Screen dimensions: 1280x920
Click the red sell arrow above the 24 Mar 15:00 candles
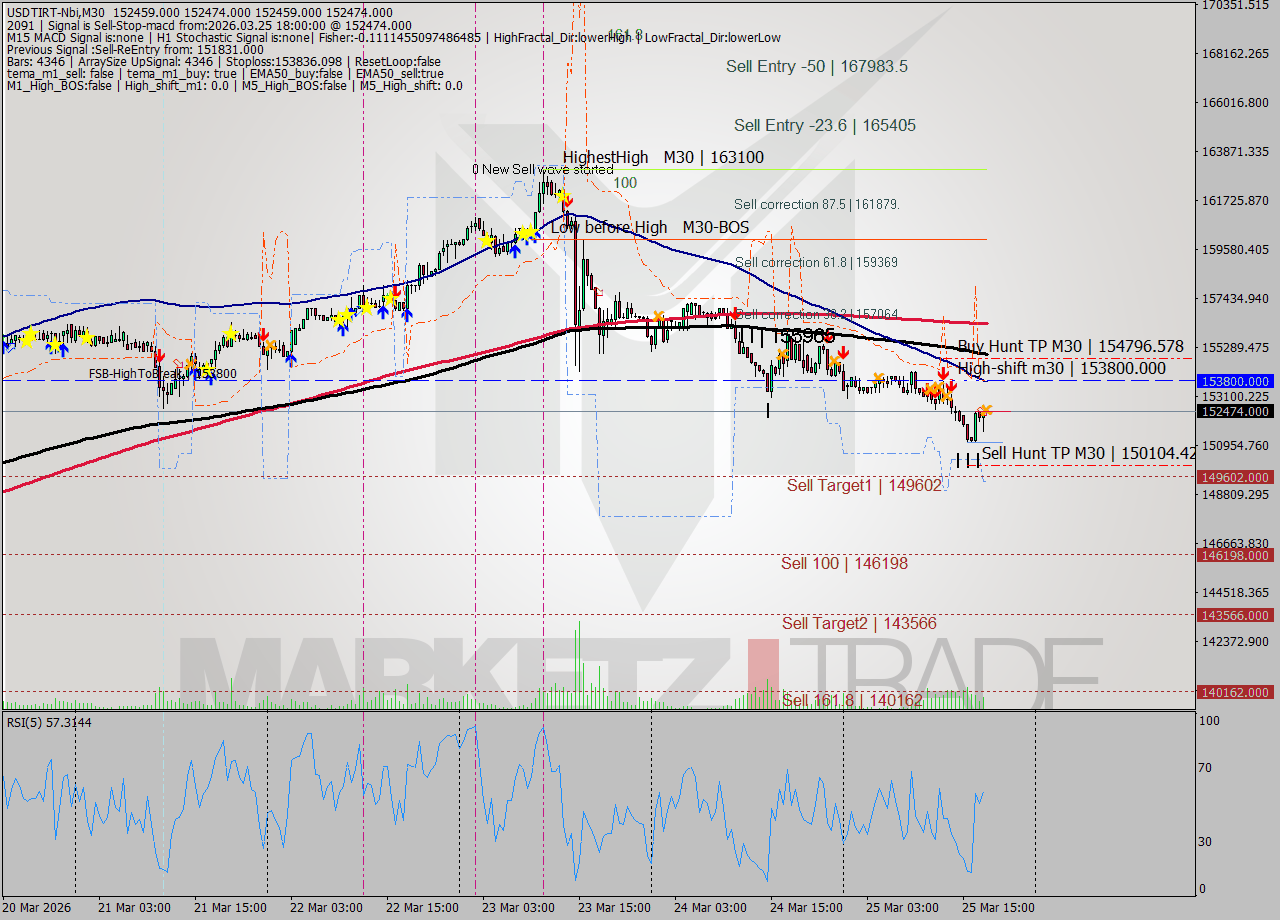pos(843,352)
